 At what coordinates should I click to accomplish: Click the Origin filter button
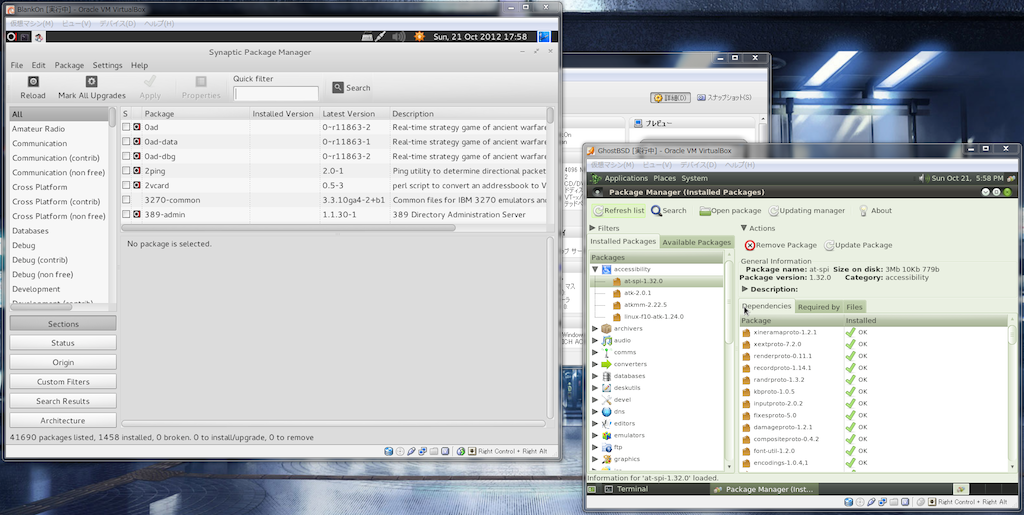[63, 362]
